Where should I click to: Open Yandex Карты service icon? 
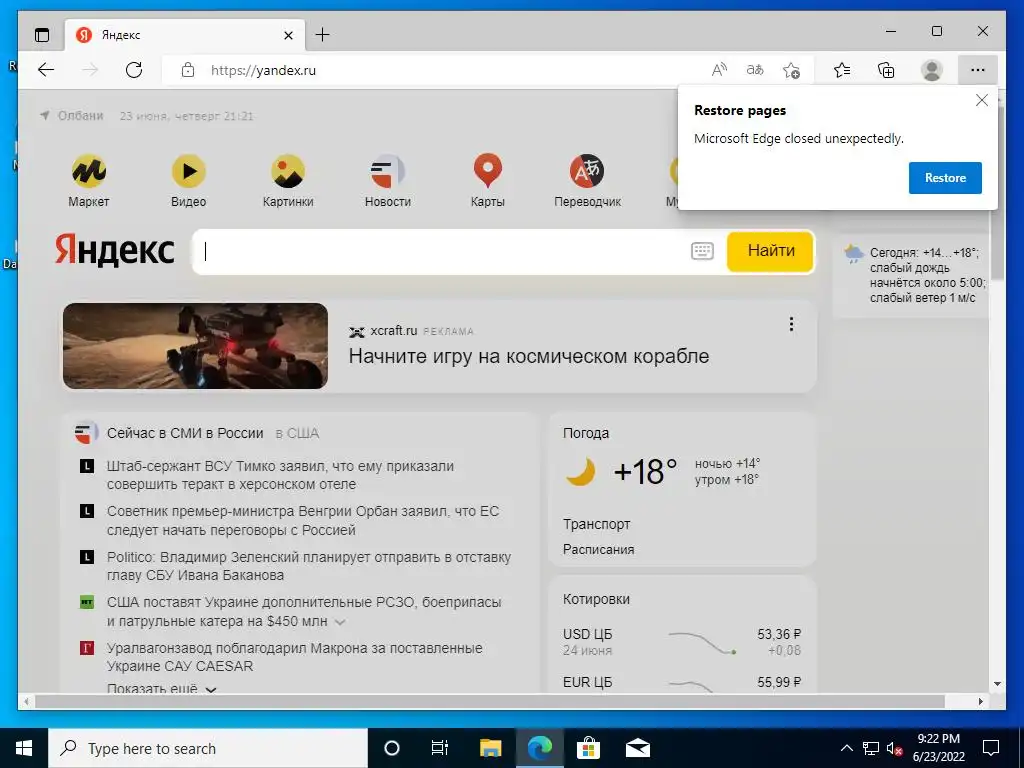click(x=488, y=180)
